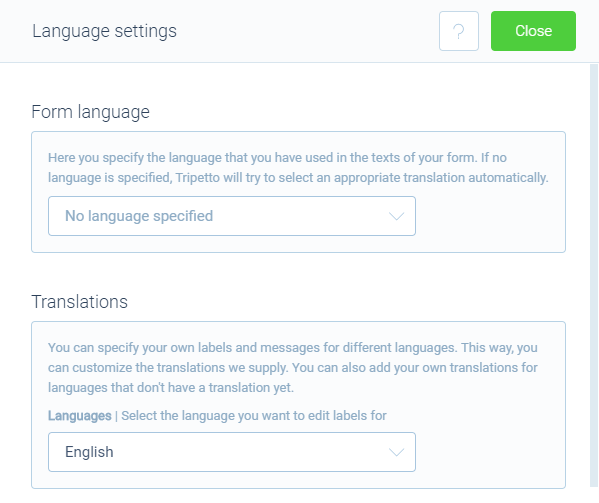599x503 pixels.
Task: Click the vertical scrollbar on the right
Action: click(x=594, y=275)
